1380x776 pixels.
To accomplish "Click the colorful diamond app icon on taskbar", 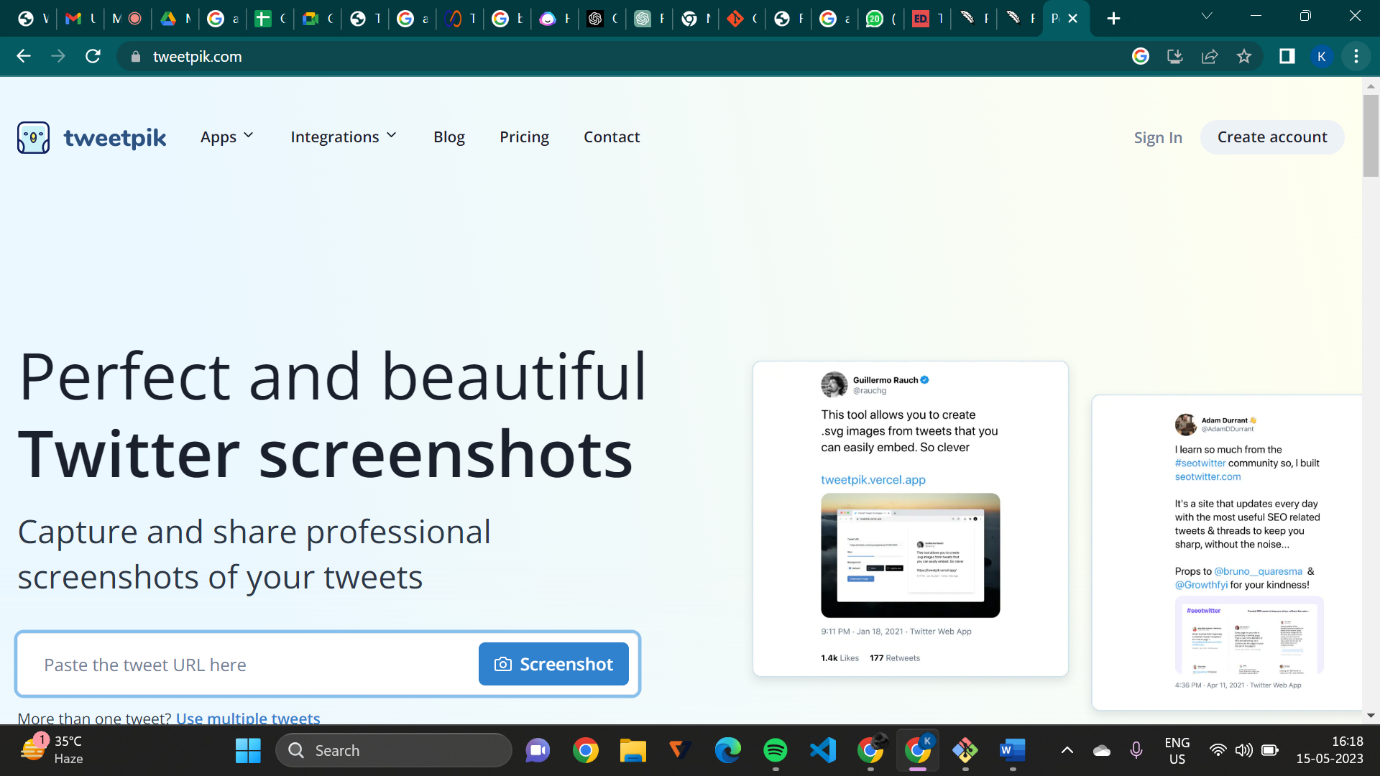I will (x=965, y=750).
